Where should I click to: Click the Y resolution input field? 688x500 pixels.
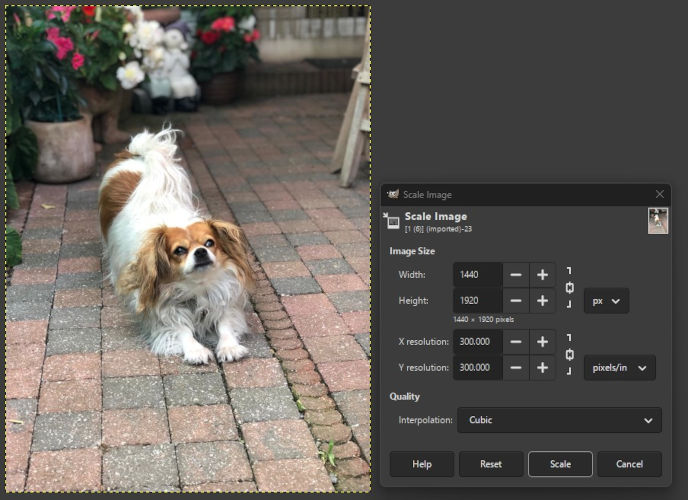[x=478, y=368]
